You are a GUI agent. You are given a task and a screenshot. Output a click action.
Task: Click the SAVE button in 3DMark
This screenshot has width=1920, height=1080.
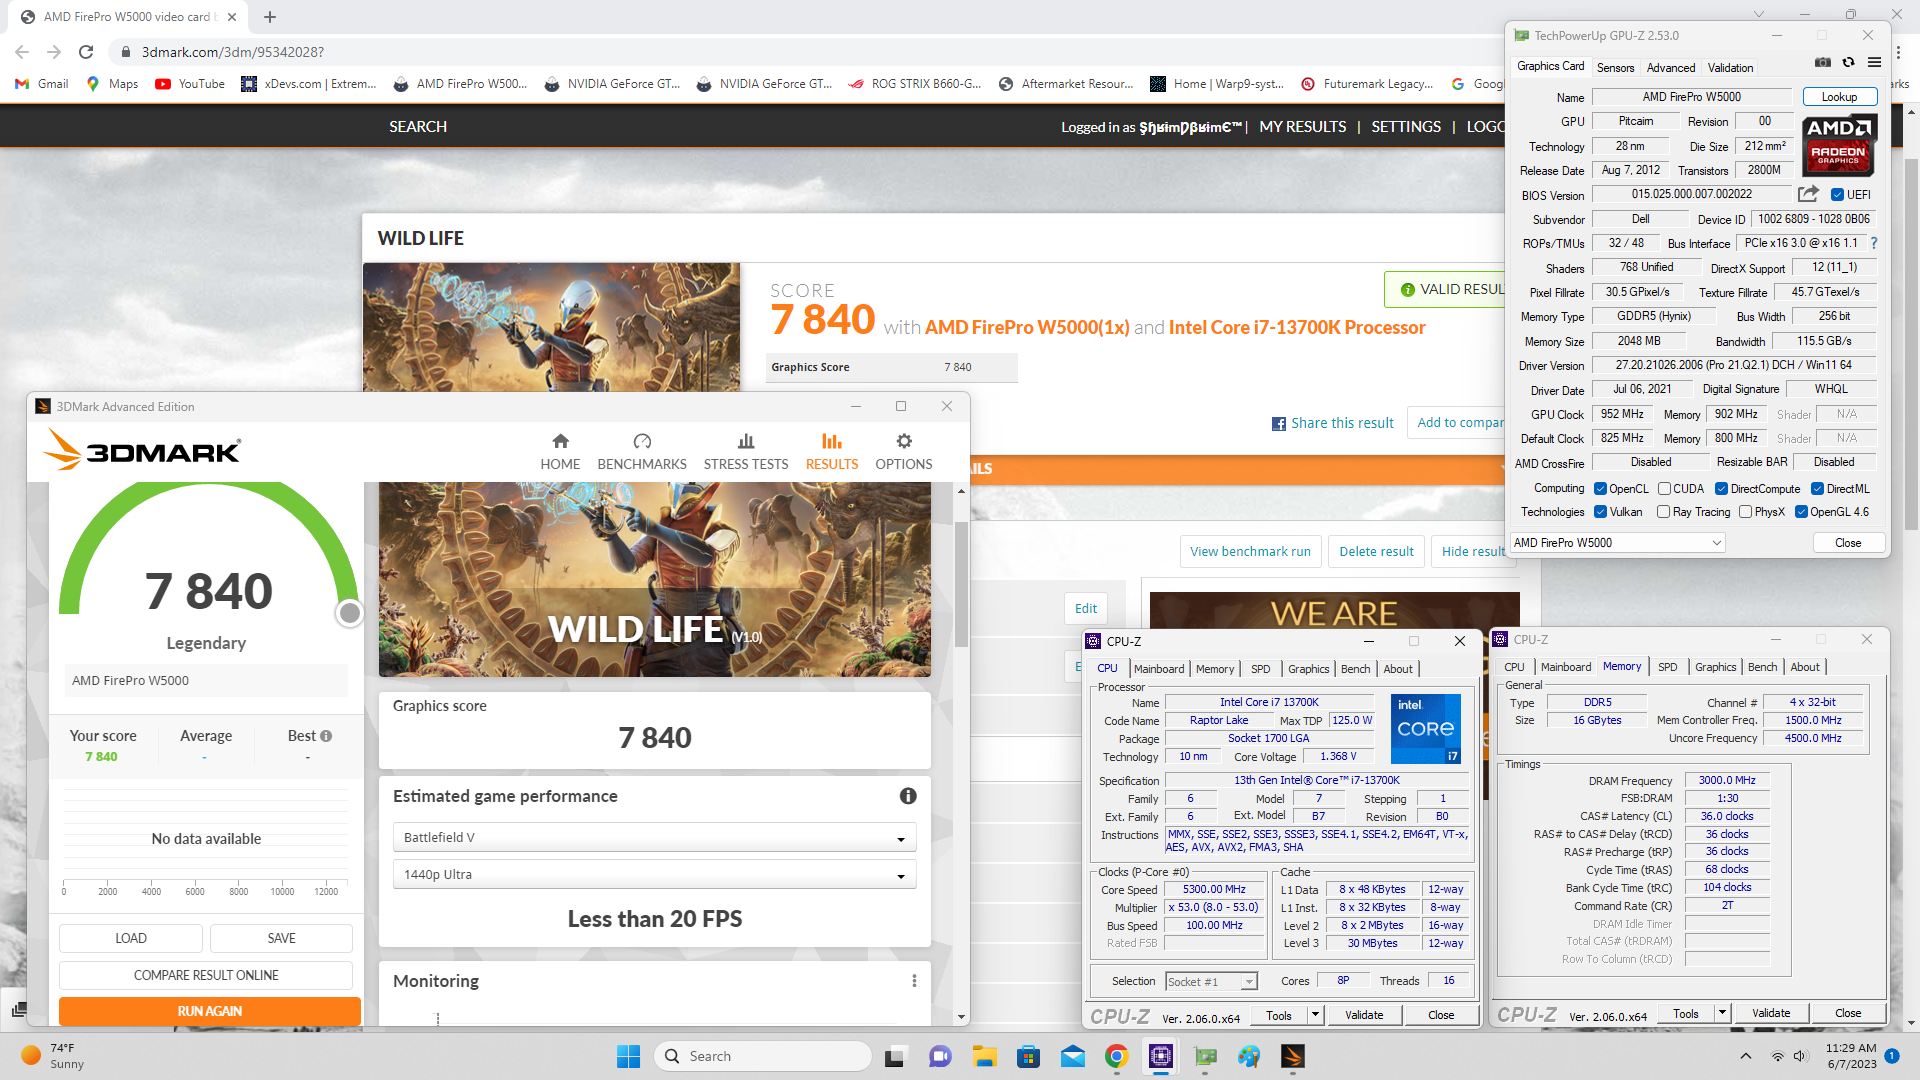[281, 938]
